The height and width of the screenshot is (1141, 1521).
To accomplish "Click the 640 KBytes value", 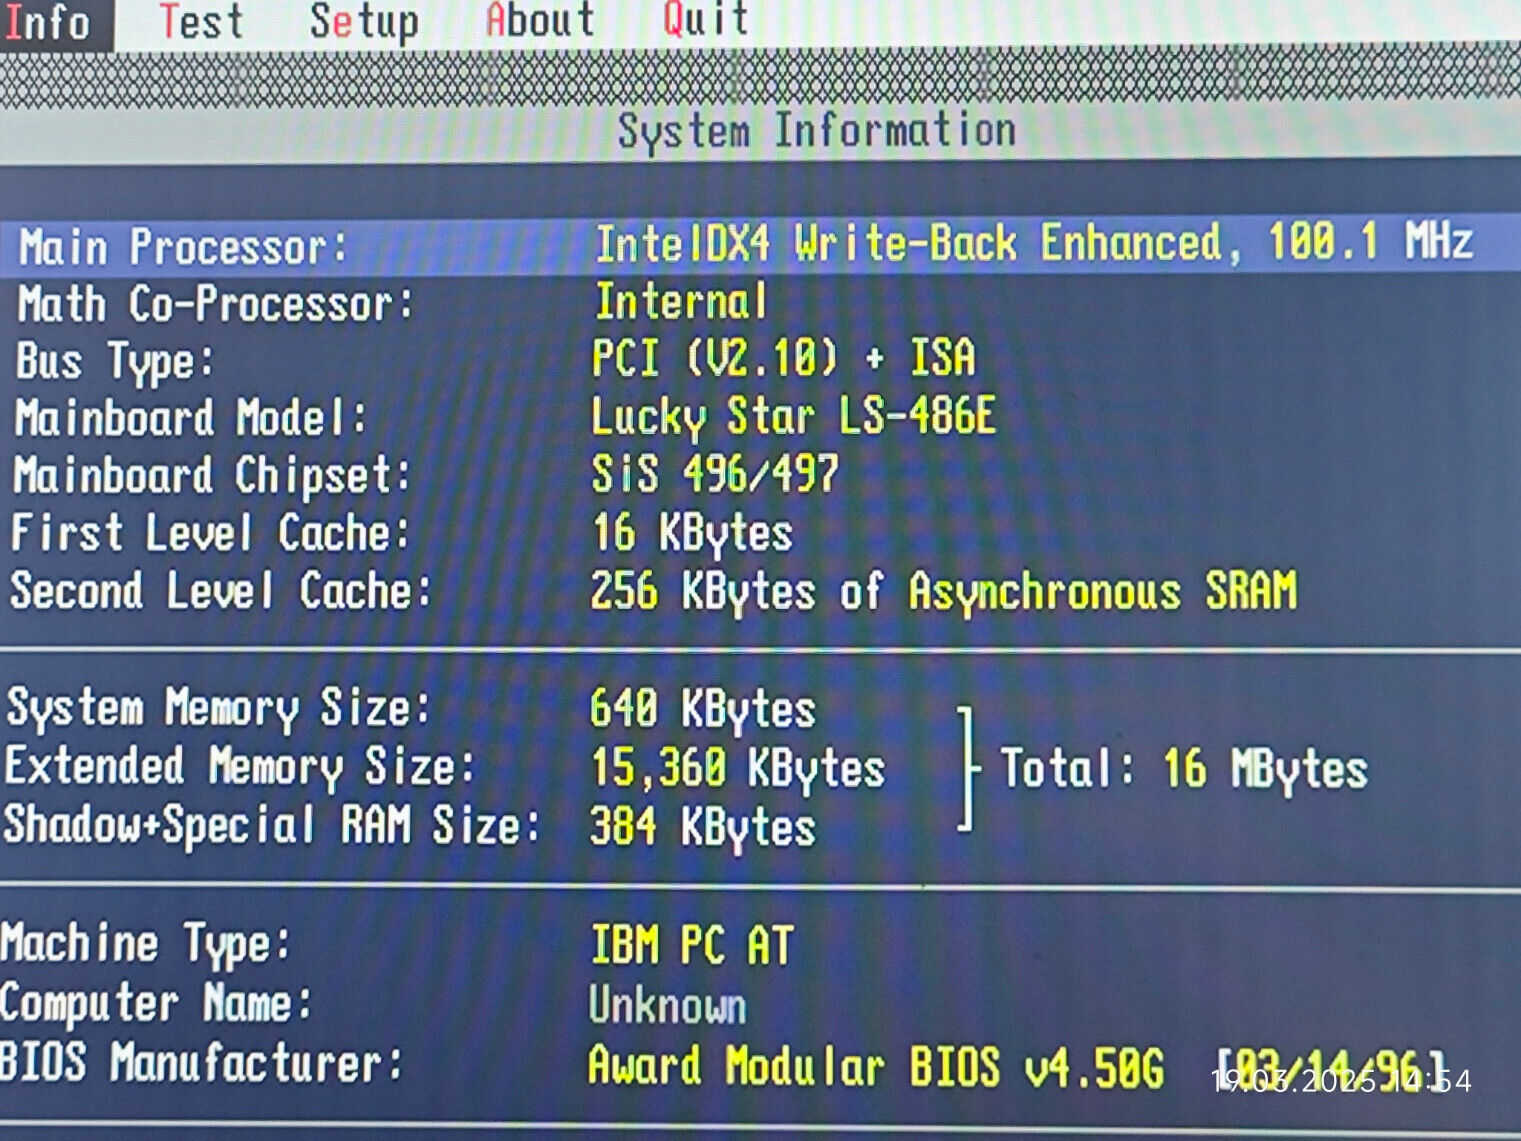I will click(703, 710).
